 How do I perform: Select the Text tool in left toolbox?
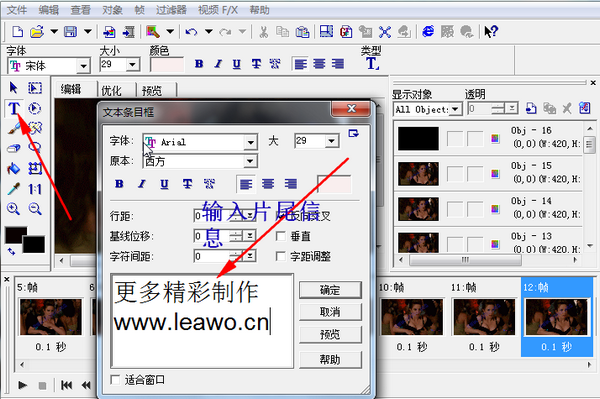coord(14,109)
